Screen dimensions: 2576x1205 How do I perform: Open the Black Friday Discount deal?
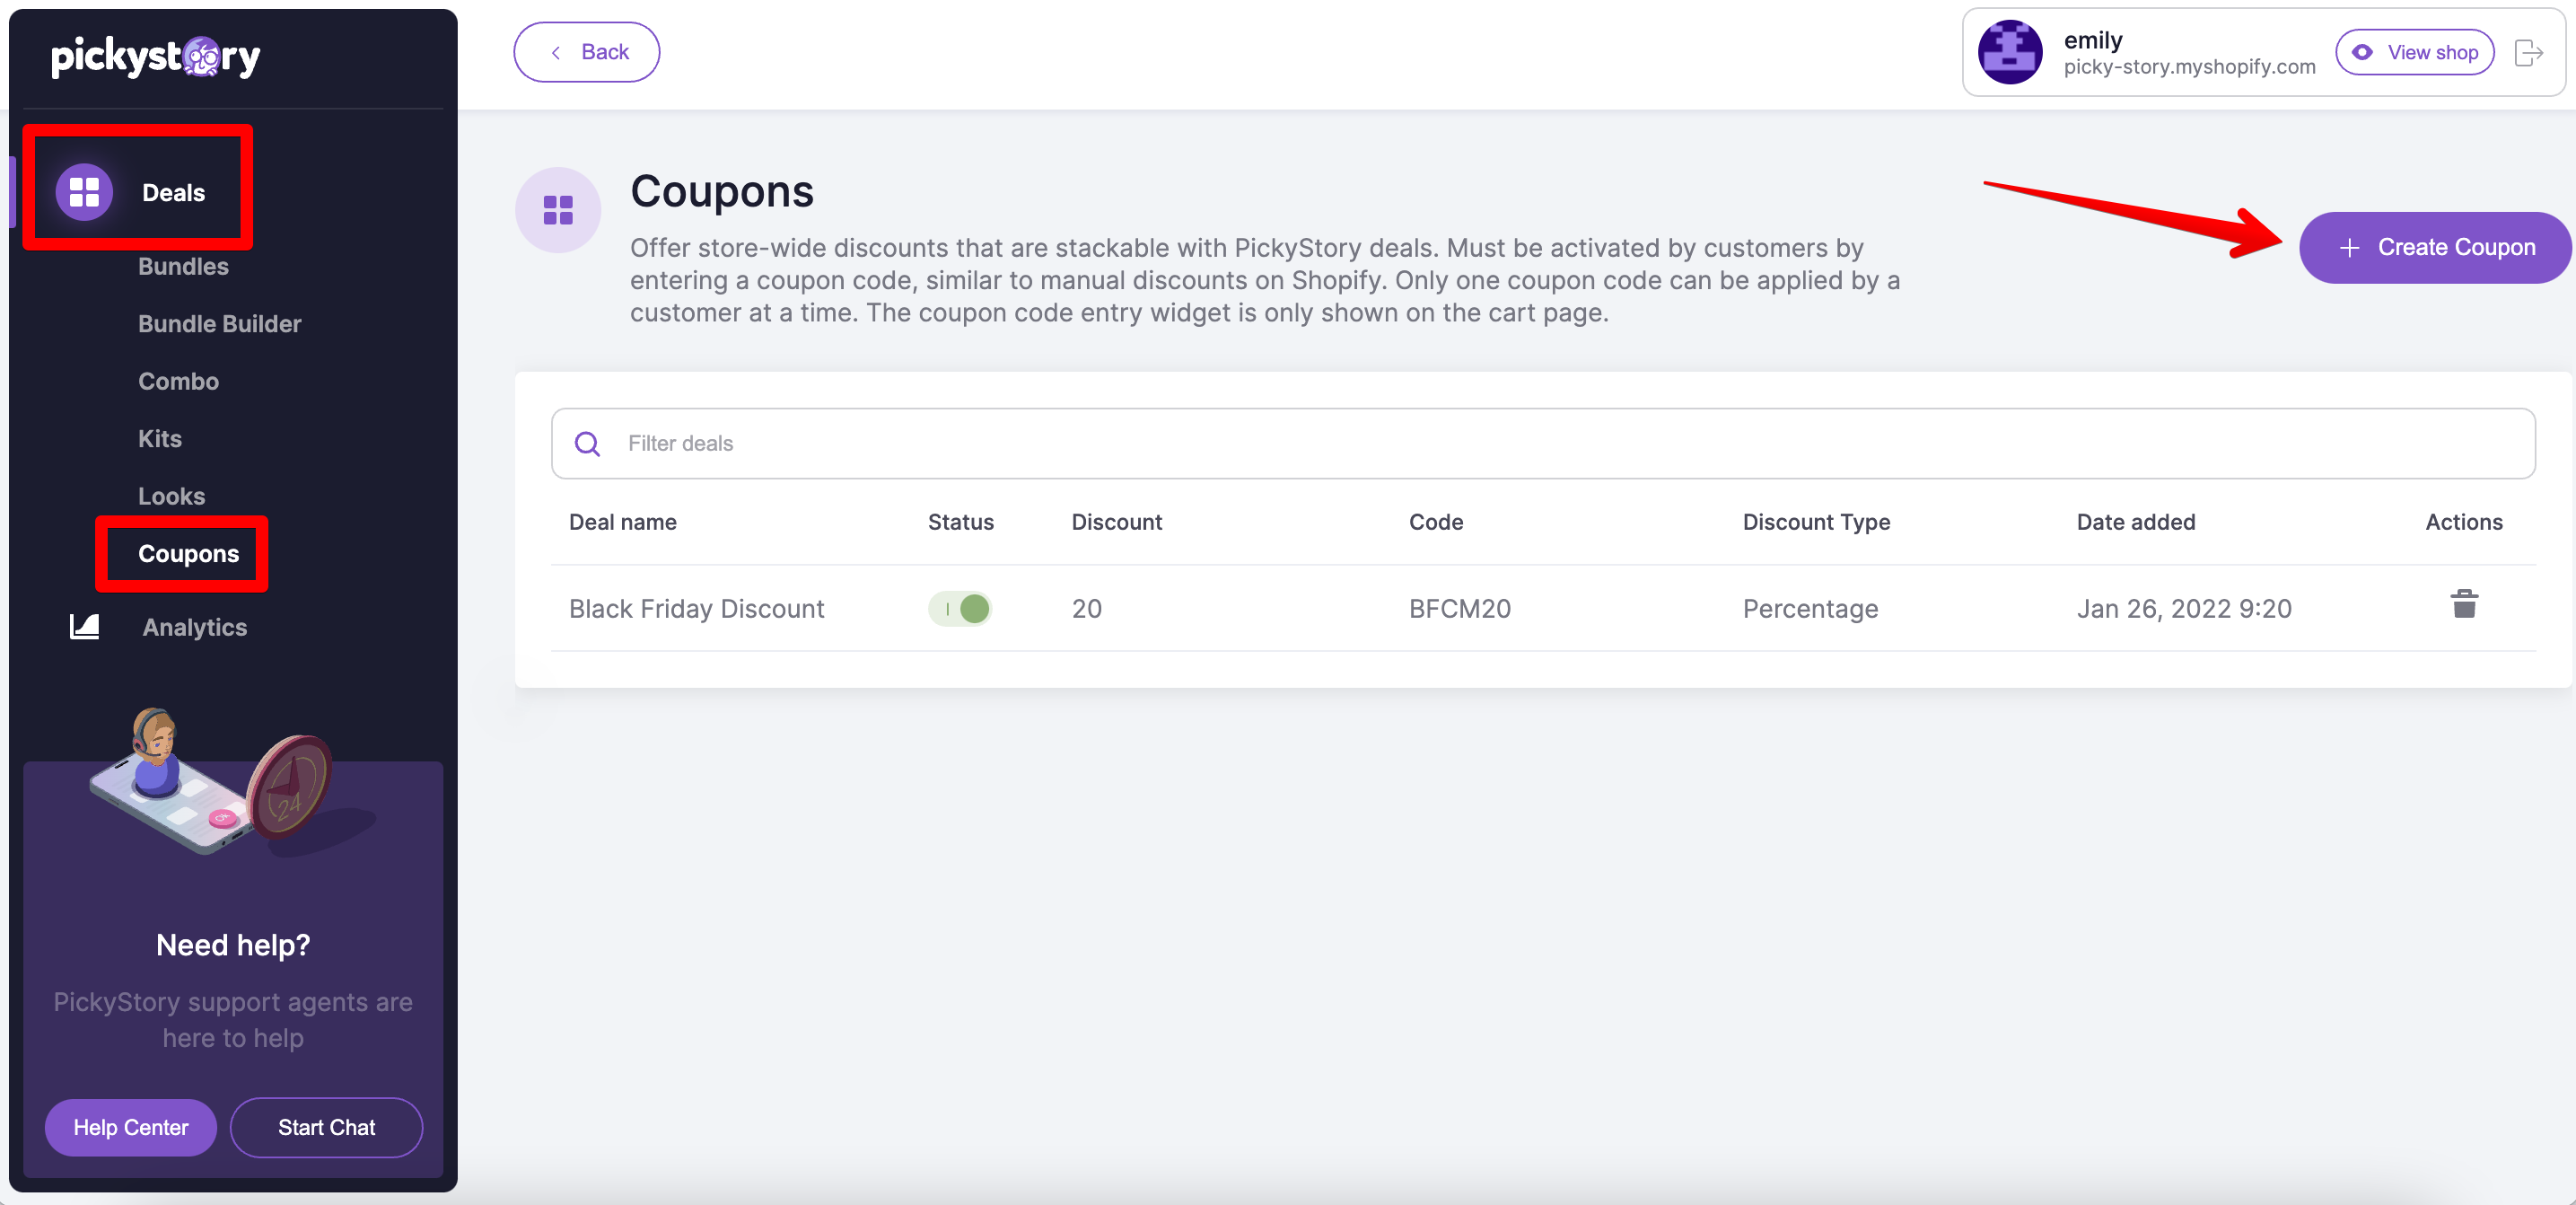pyautogui.click(x=696, y=608)
